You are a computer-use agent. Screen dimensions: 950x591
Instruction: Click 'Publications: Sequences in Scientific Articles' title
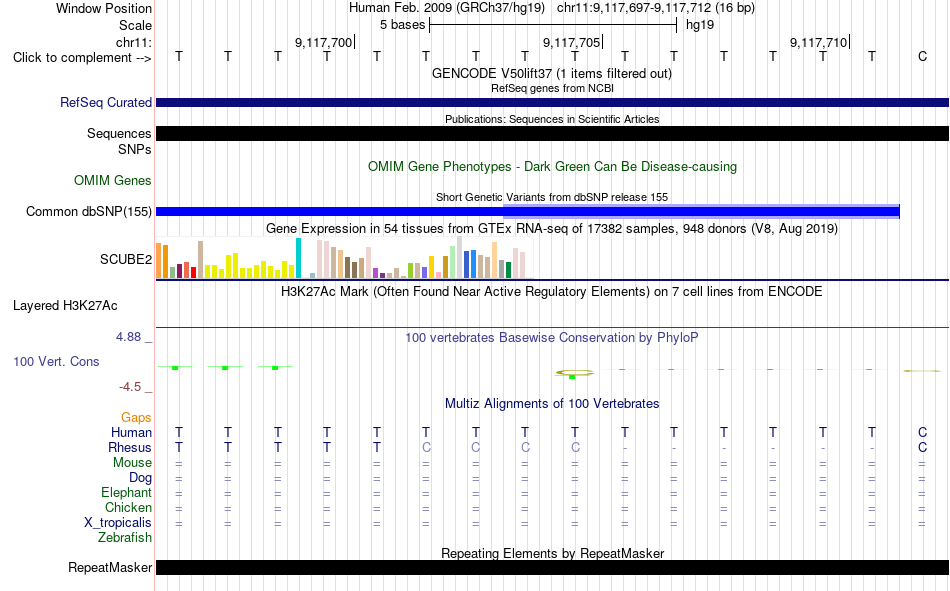pos(552,119)
